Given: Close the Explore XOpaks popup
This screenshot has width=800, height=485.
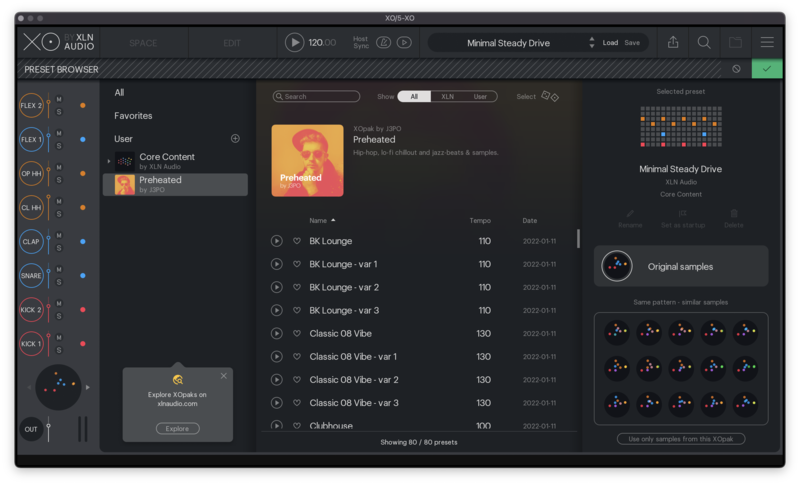Looking at the screenshot, I should pyautogui.click(x=223, y=376).
